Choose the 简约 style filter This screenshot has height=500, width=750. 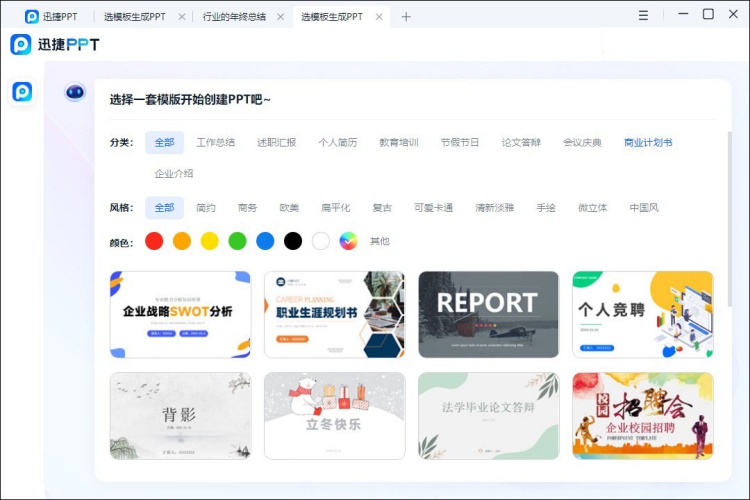tap(206, 208)
